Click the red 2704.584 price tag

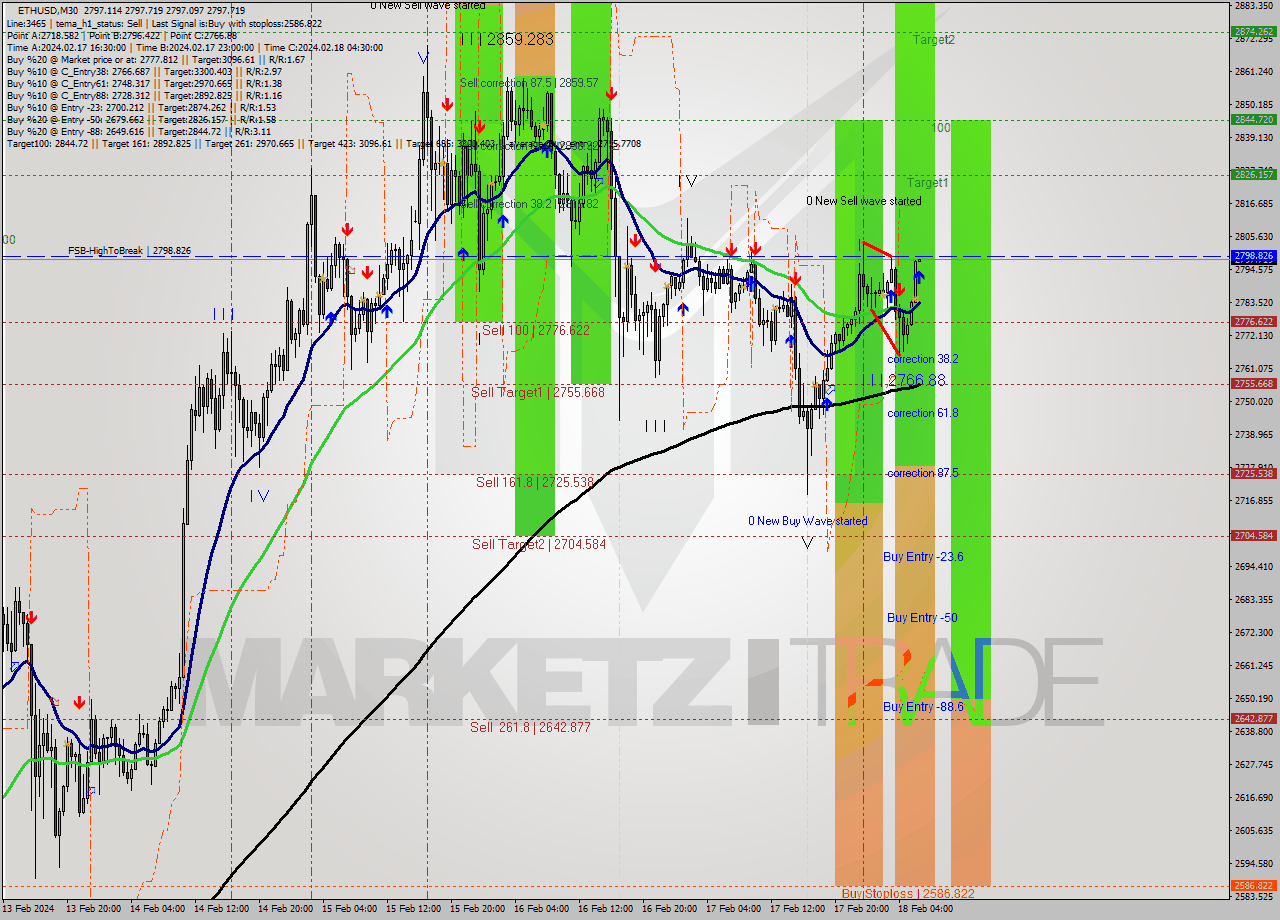click(x=1254, y=536)
